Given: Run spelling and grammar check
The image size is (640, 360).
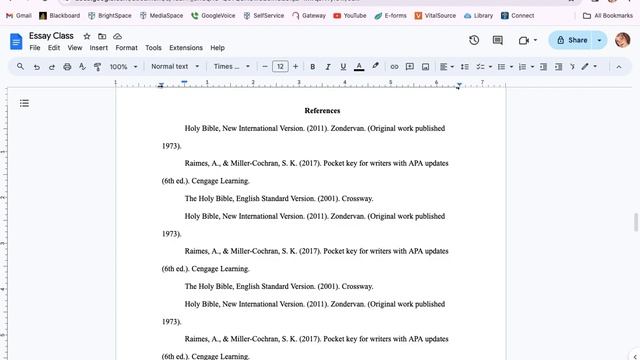Looking at the screenshot, I should tap(82, 67).
